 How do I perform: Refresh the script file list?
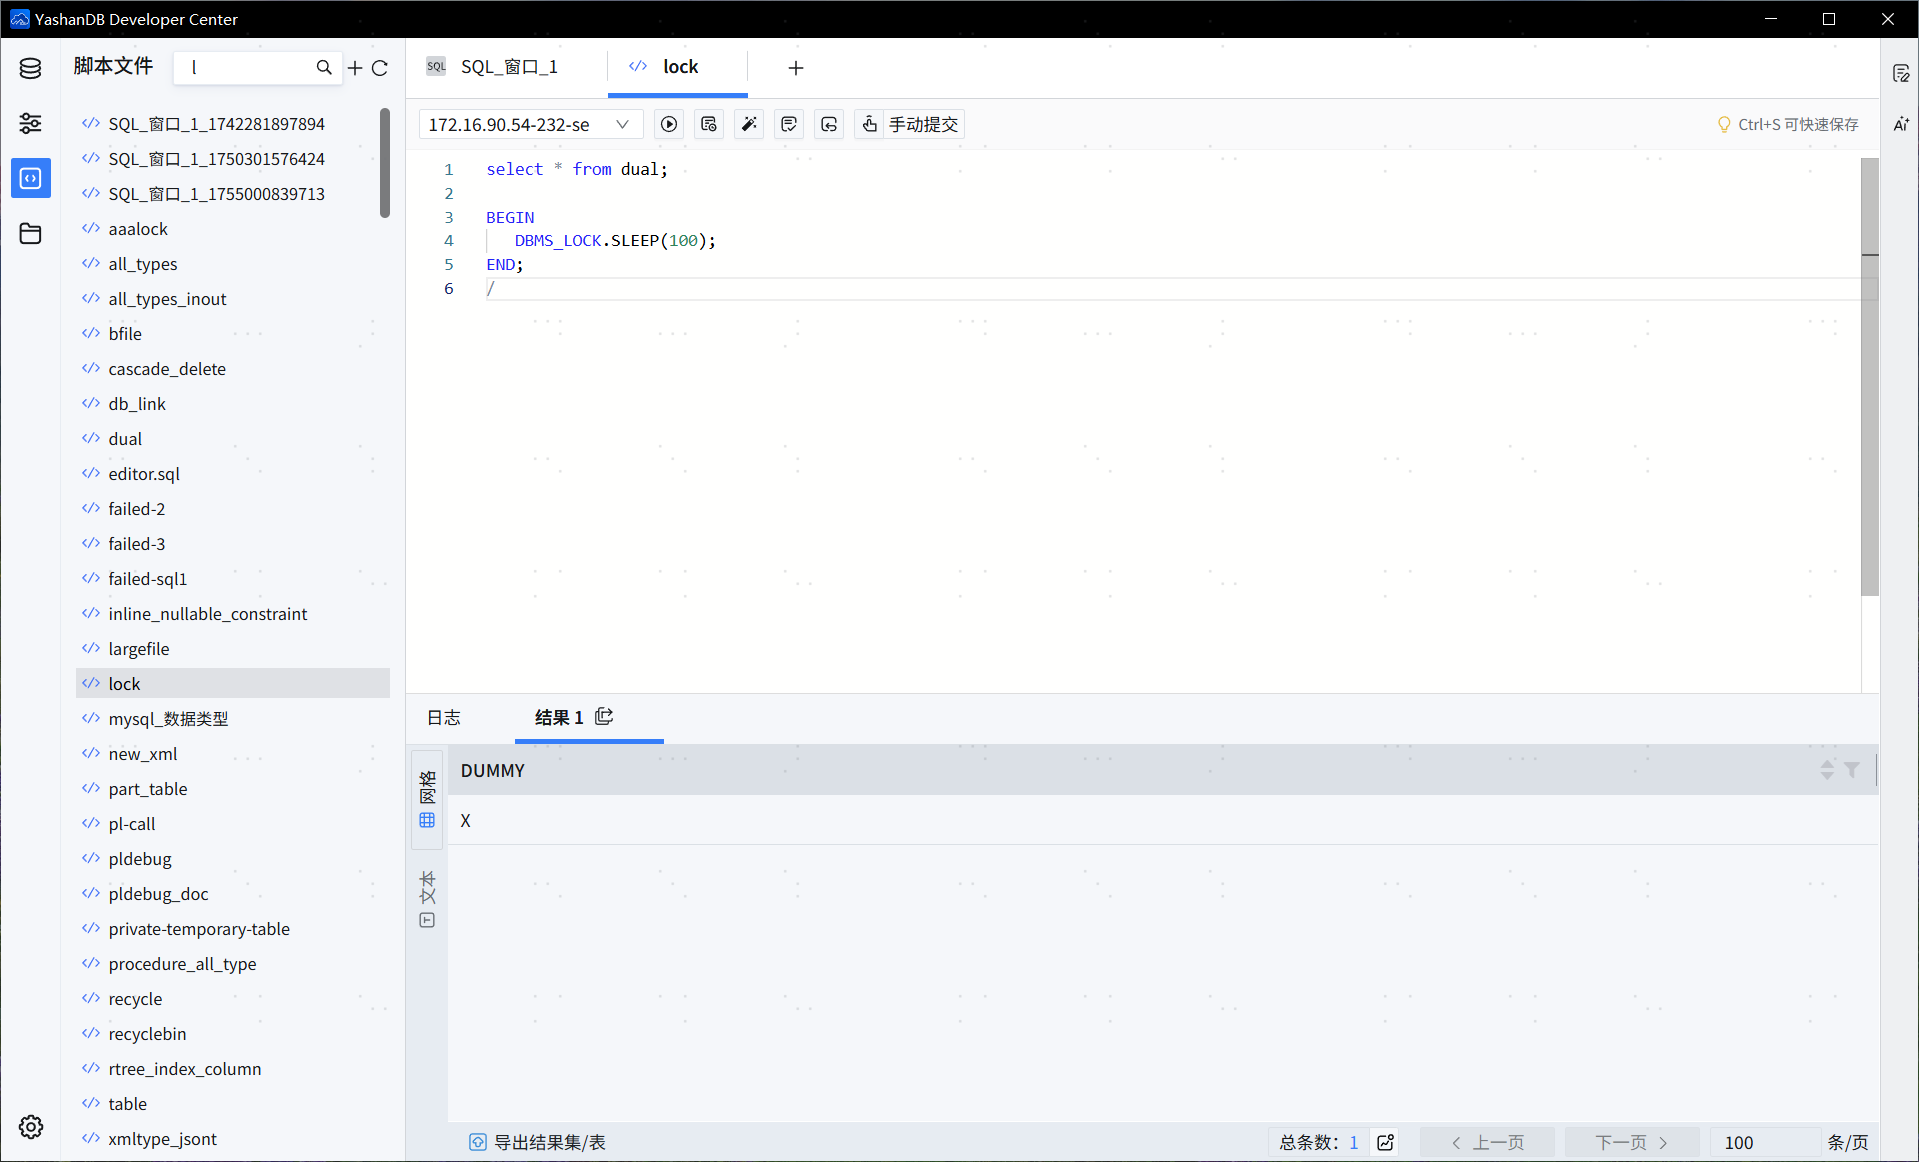tap(380, 68)
